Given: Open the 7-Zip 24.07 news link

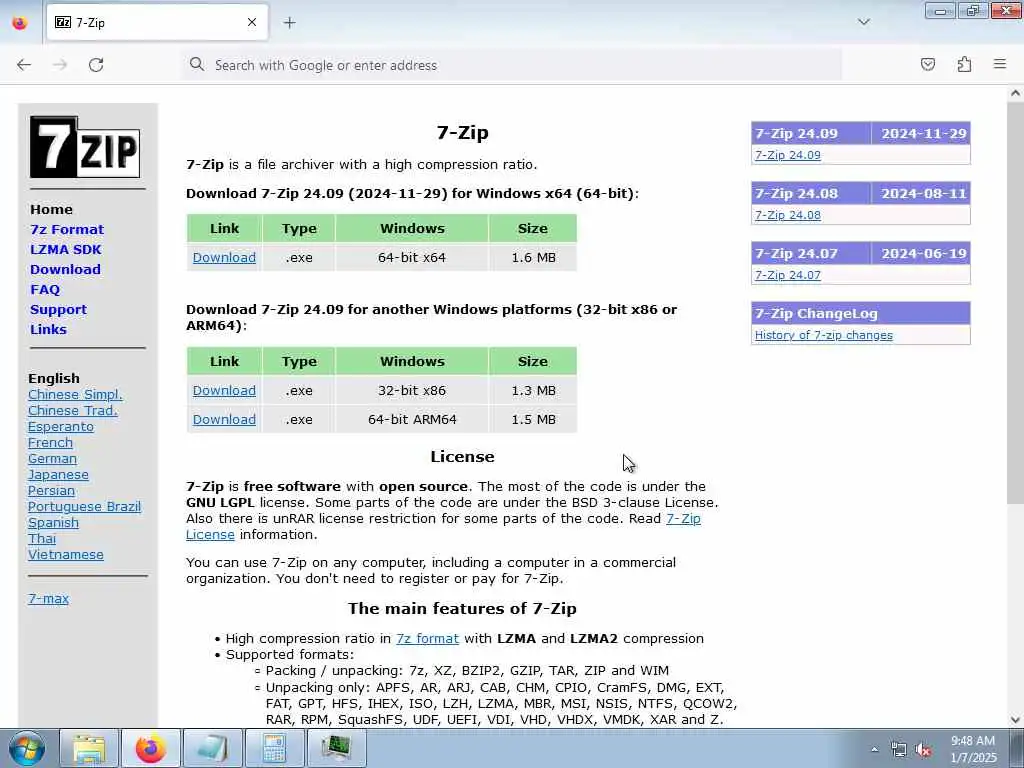Looking at the screenshot, I should click(x=788, y=275).
